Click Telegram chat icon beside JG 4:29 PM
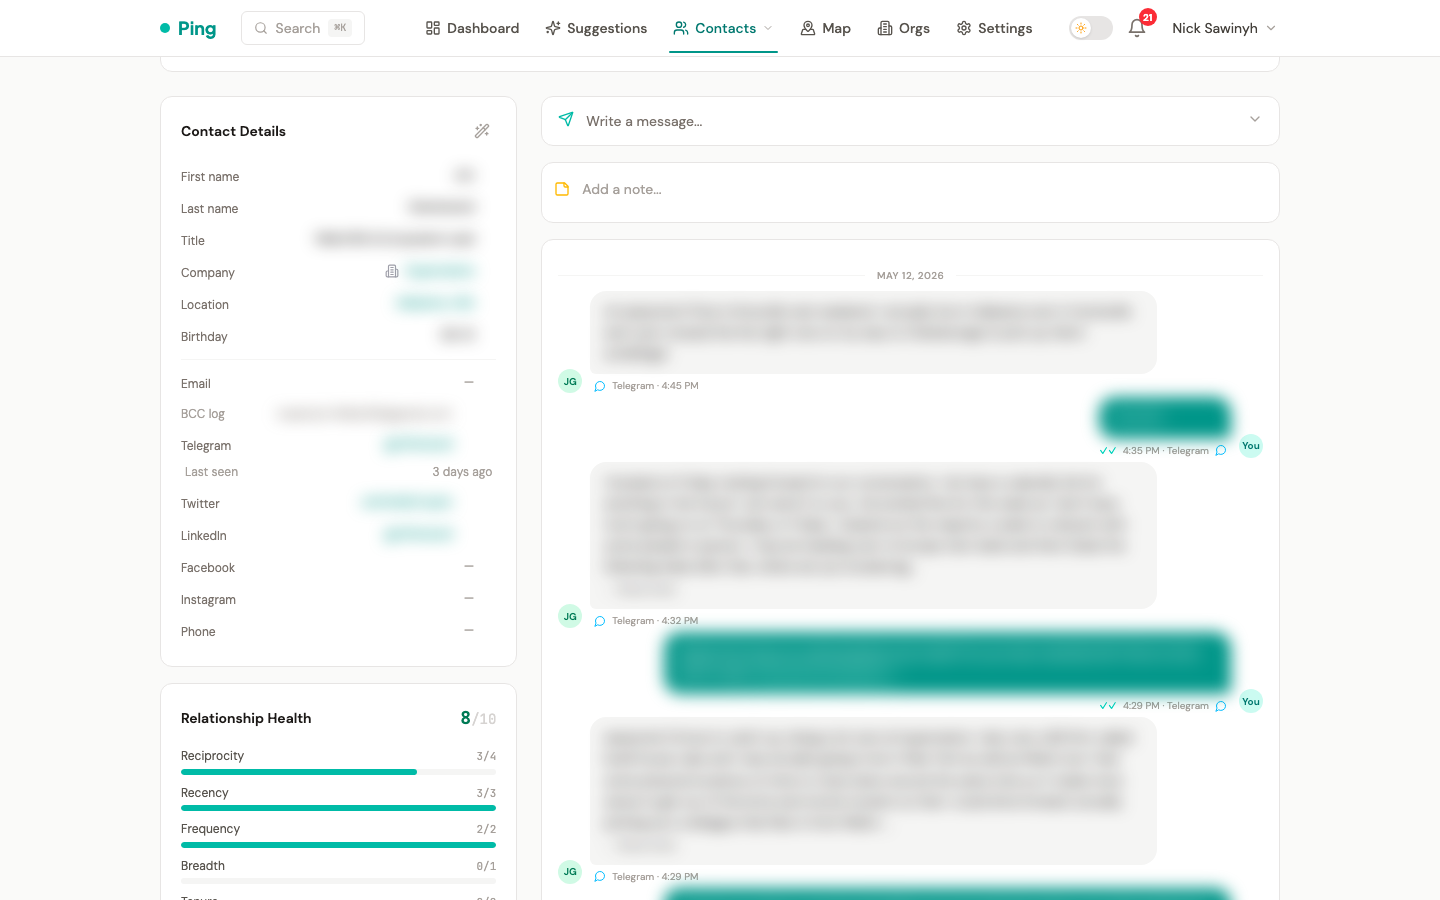Viewport: 1440px width, 900px height. tap(600, 877)
